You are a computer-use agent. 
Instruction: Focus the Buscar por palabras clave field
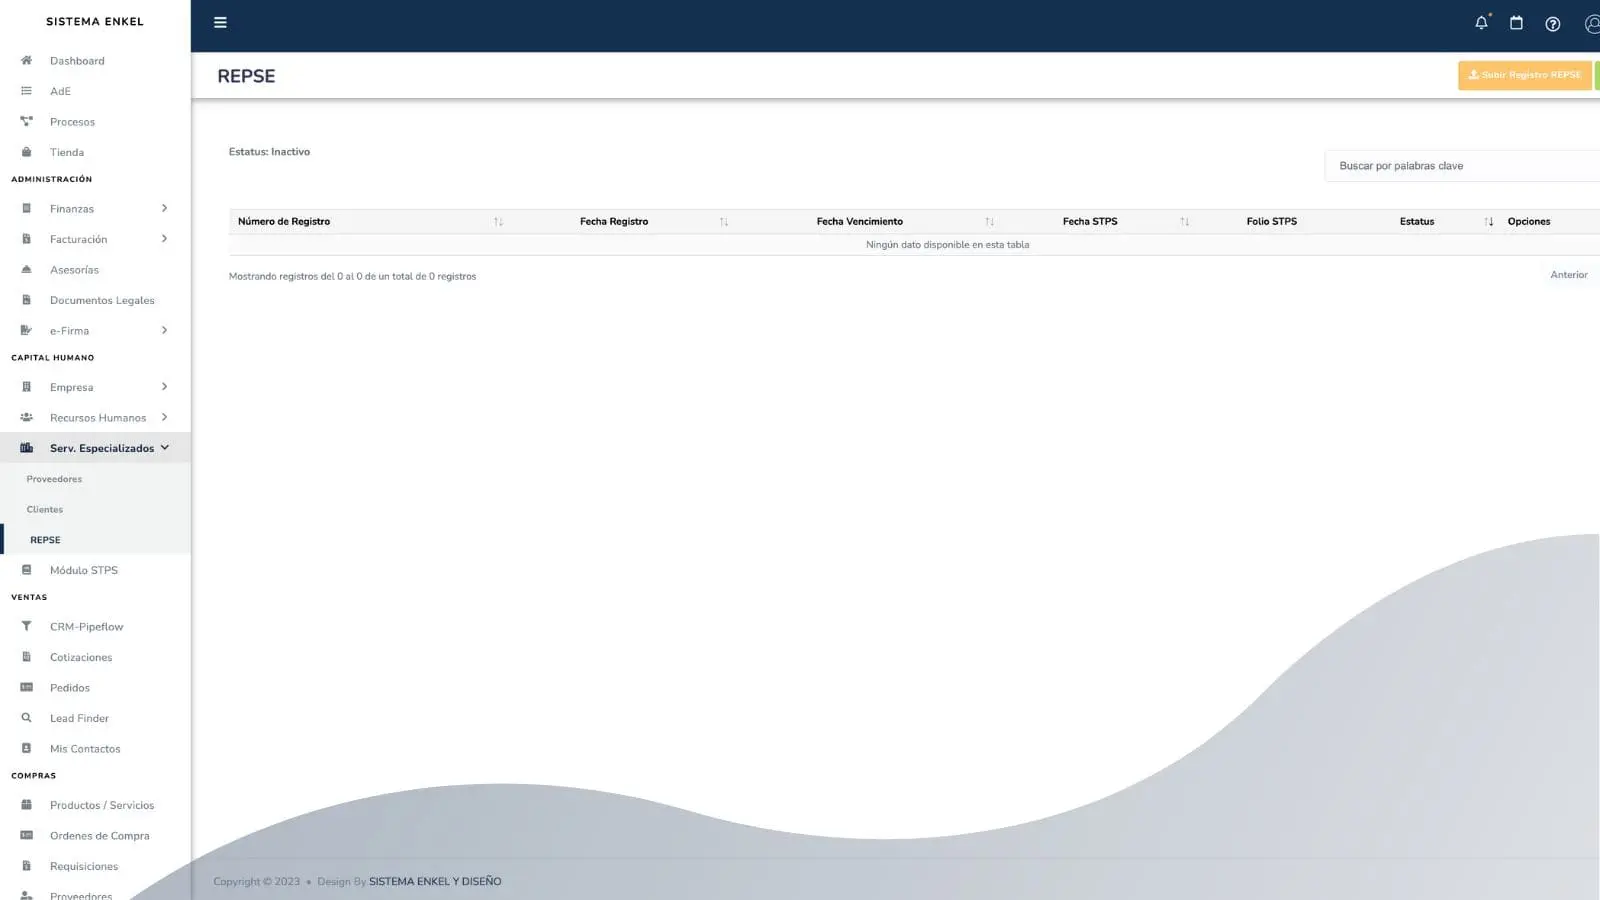click(1460, 166)
